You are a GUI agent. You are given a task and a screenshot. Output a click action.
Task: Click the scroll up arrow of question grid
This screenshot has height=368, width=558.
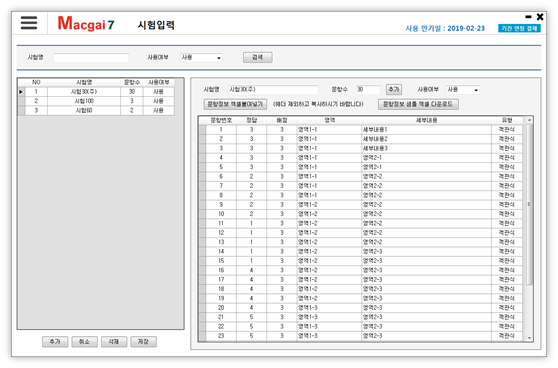tap(529, 120)
